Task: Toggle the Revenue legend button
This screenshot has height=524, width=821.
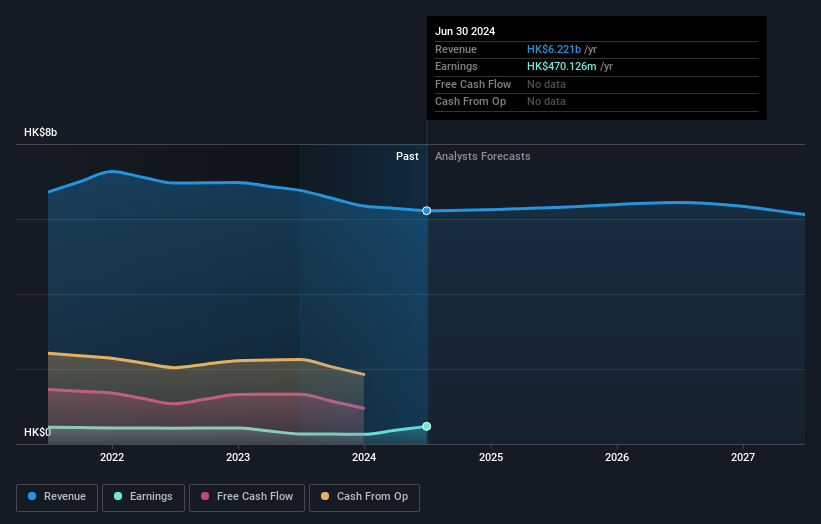Action: point(57,497)
